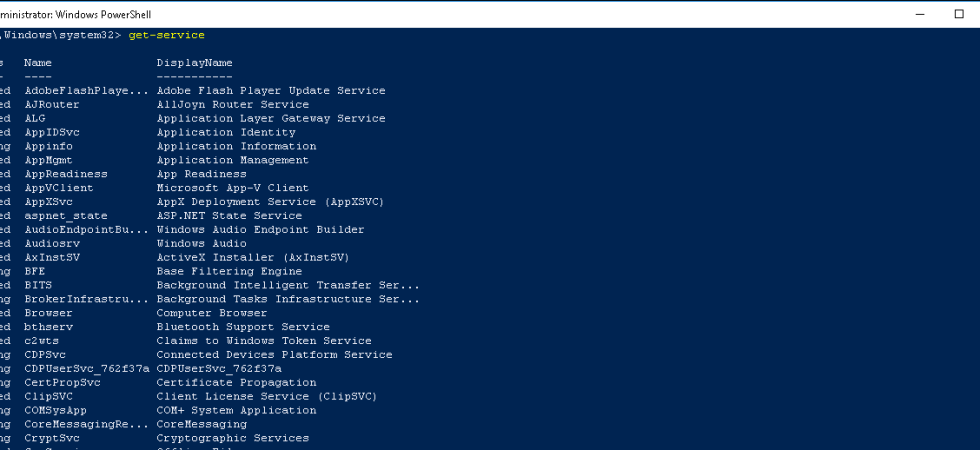Select the AJRouter service name
Screen dimensions: 980x450
tap(52, 104)
